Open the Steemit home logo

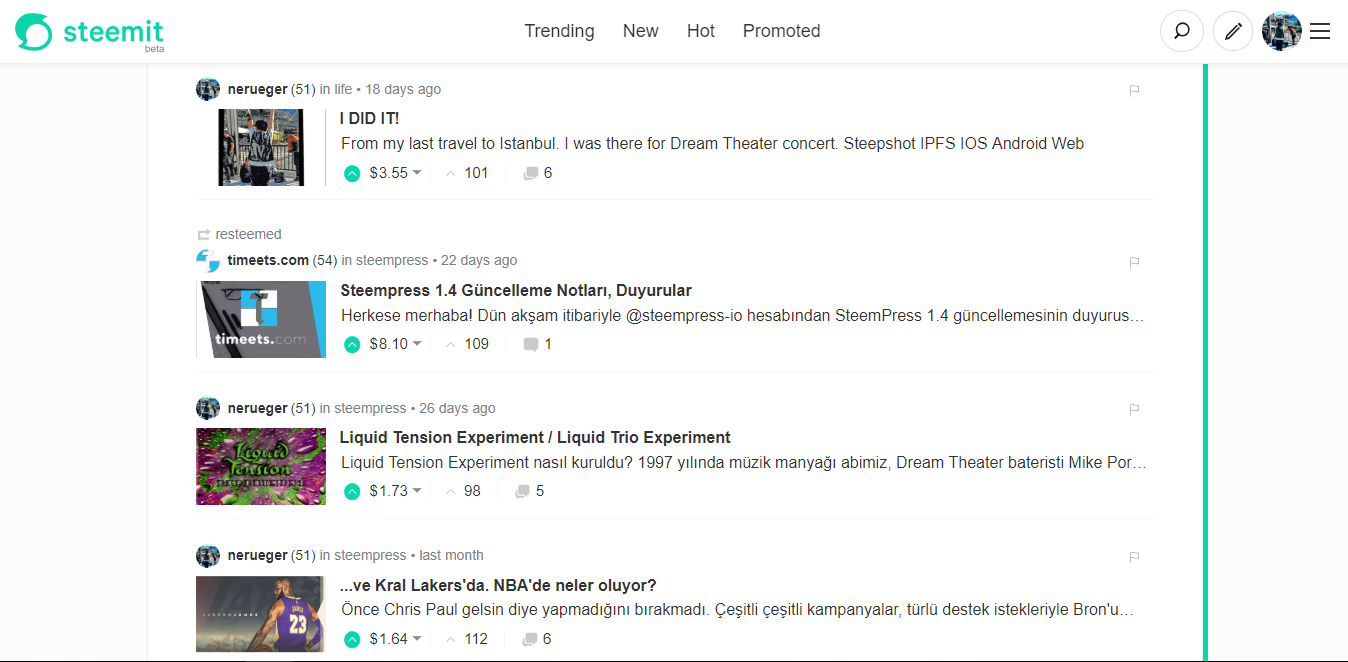click(x=90, y=32)
